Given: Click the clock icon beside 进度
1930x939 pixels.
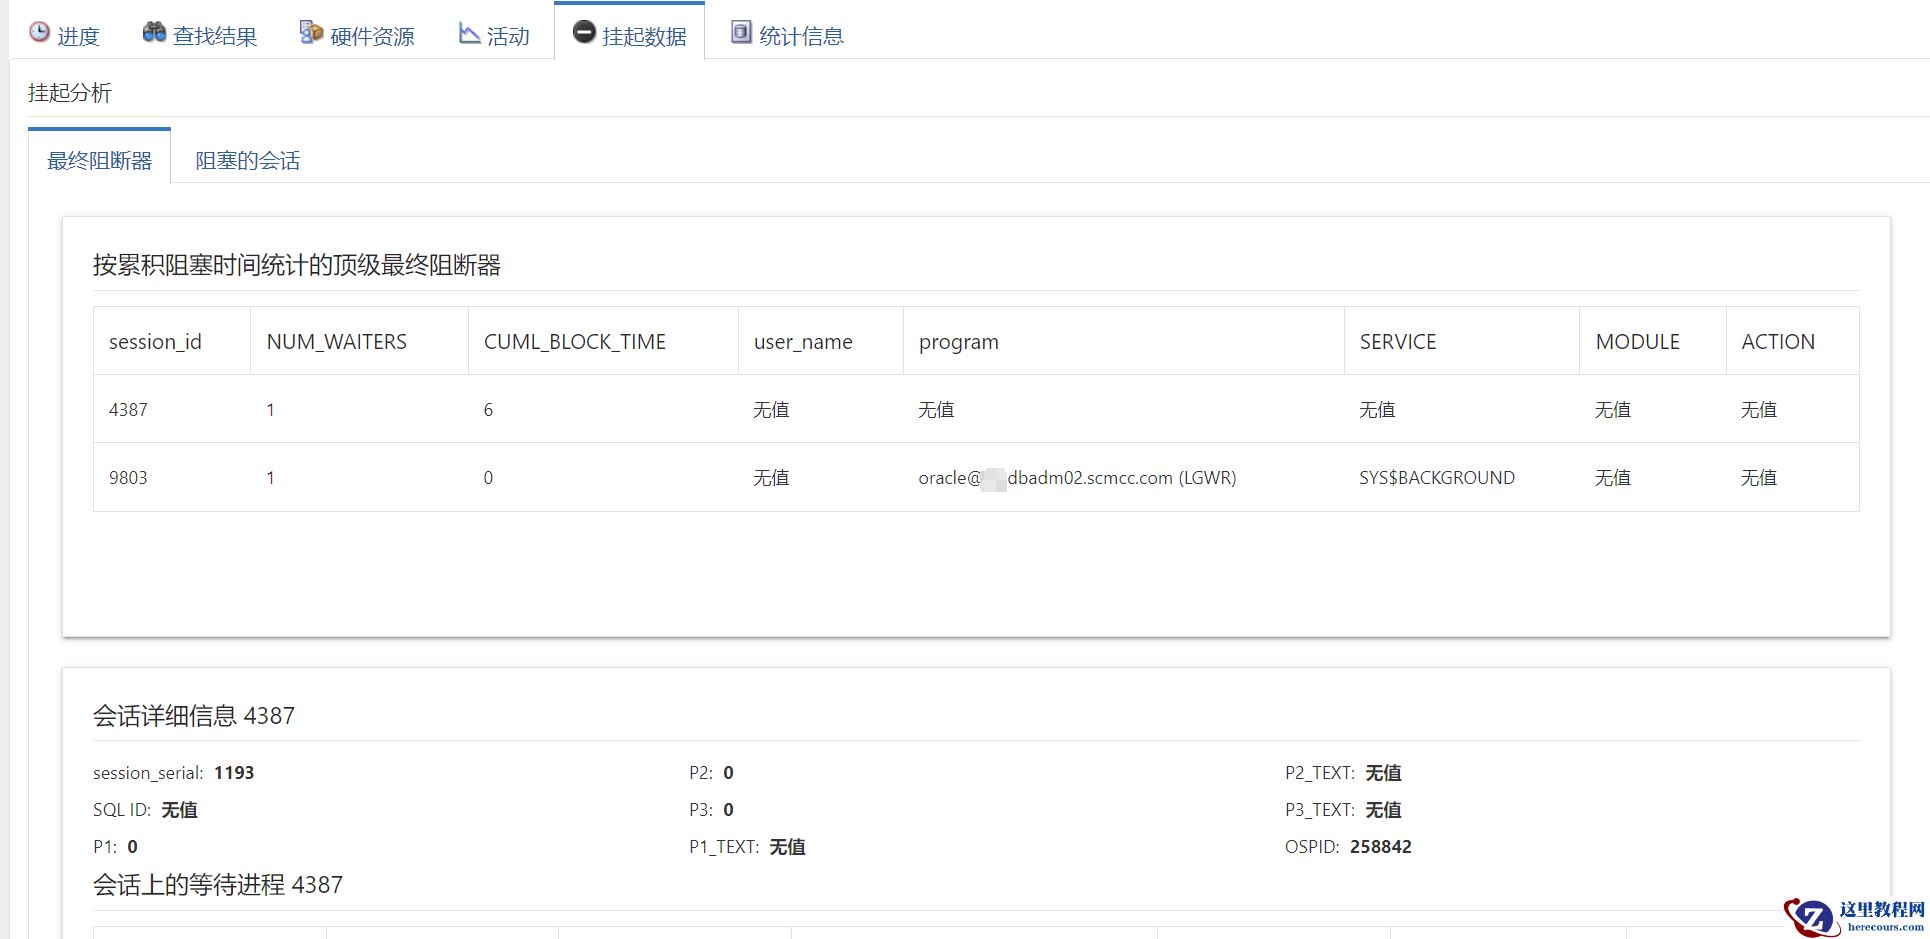Looking at the screenshot, I should click(x=39, y=32).
